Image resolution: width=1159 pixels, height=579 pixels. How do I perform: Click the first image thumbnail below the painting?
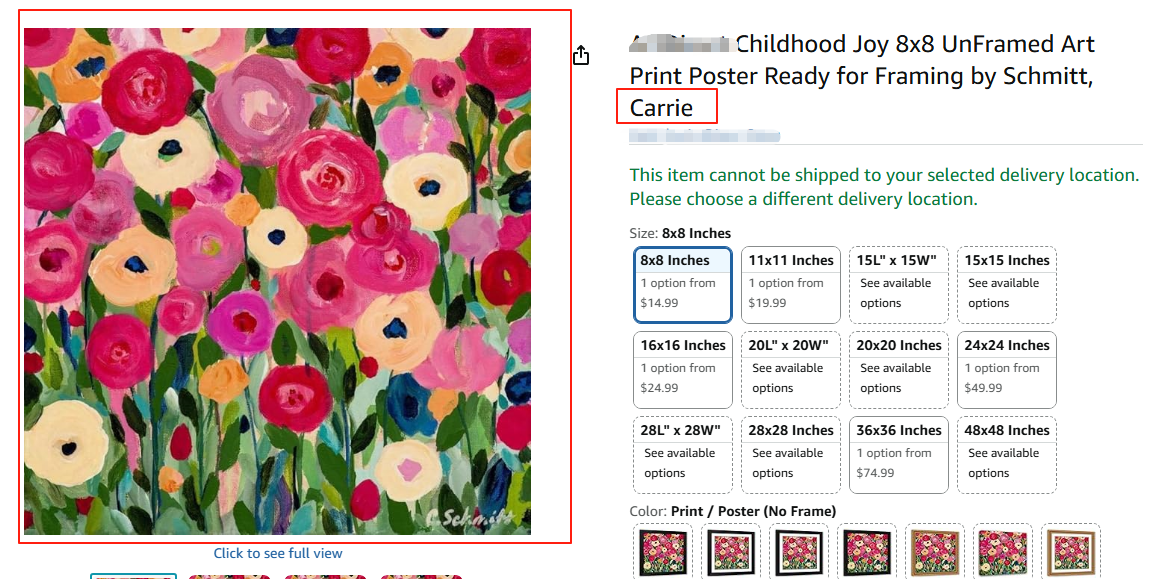coord(134,575)
